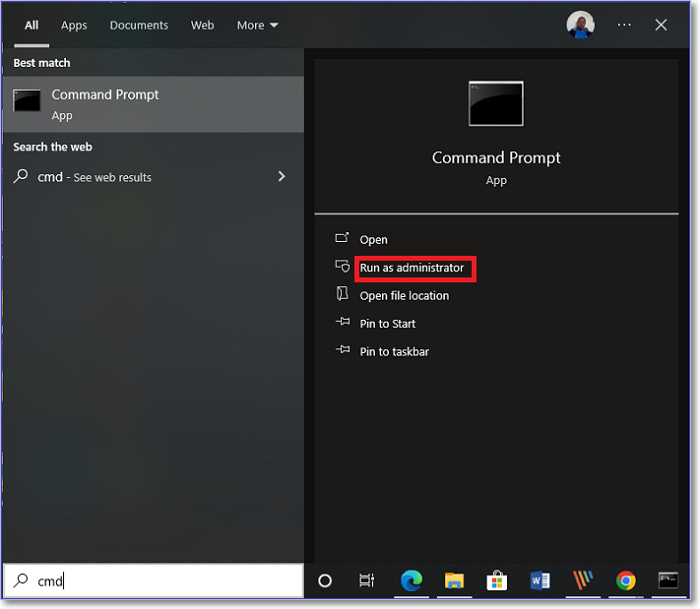Image resolution: width=700 pixels, height=609 pixels.
Task: Open Task View from the taskbar
Action: pyautogui.click(x=367, y=581)
